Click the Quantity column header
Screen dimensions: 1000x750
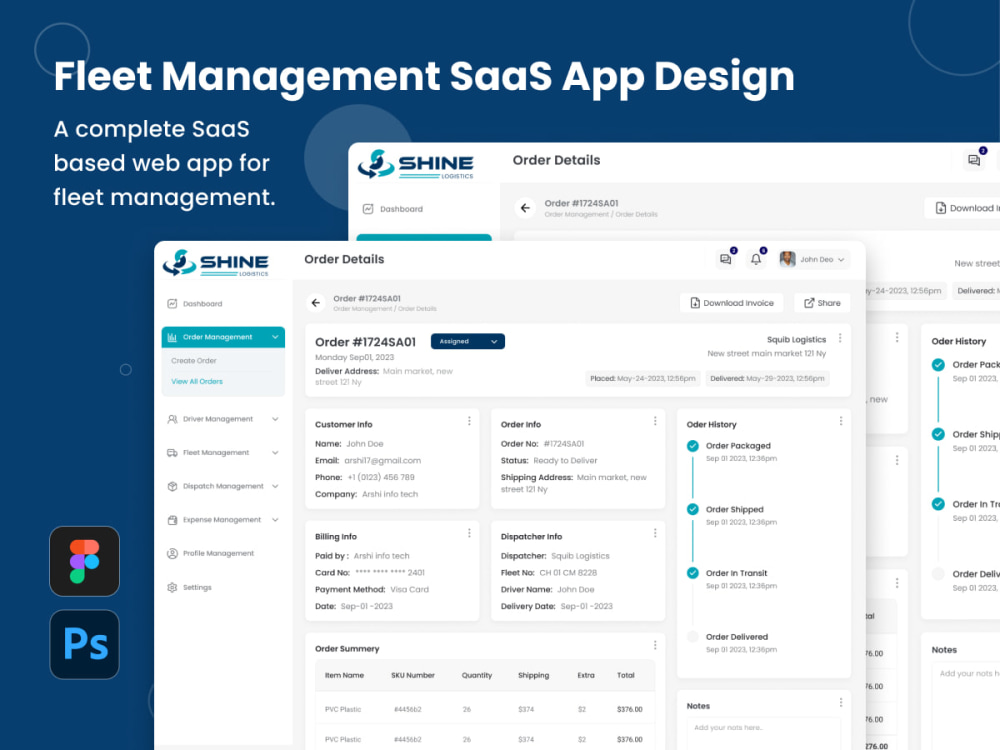tap(477, 675)
